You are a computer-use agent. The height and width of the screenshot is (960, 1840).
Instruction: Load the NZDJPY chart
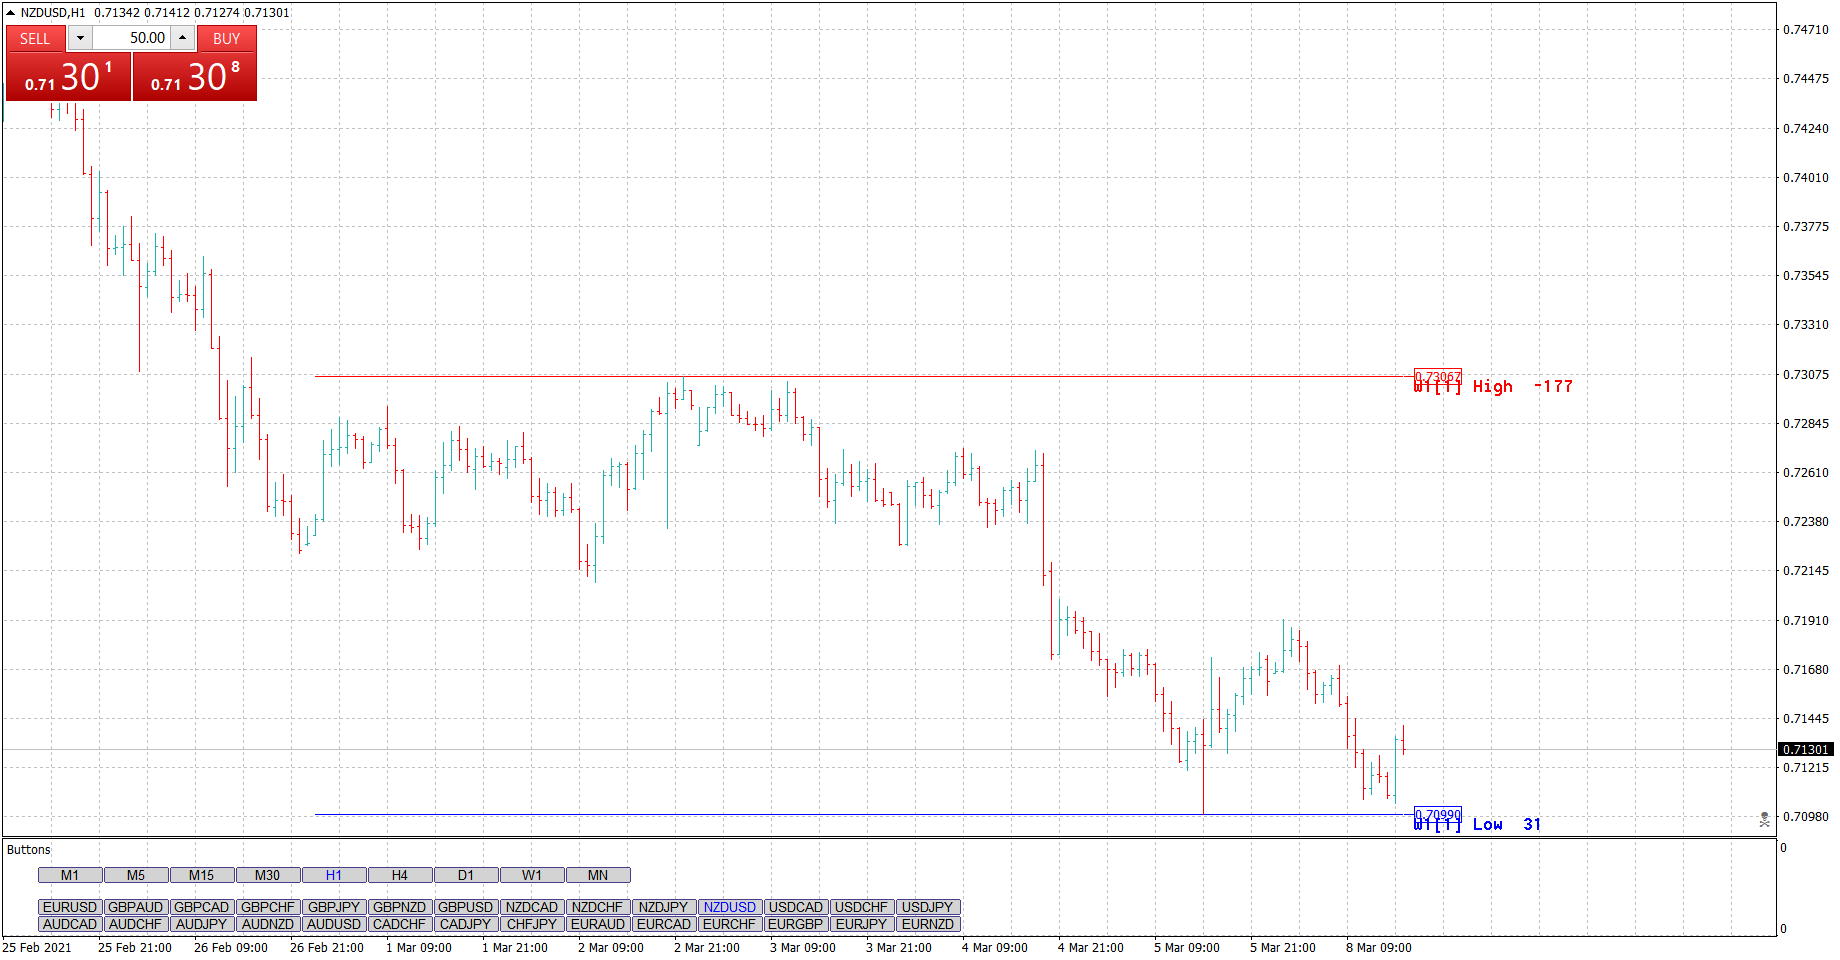pos(664,907)
